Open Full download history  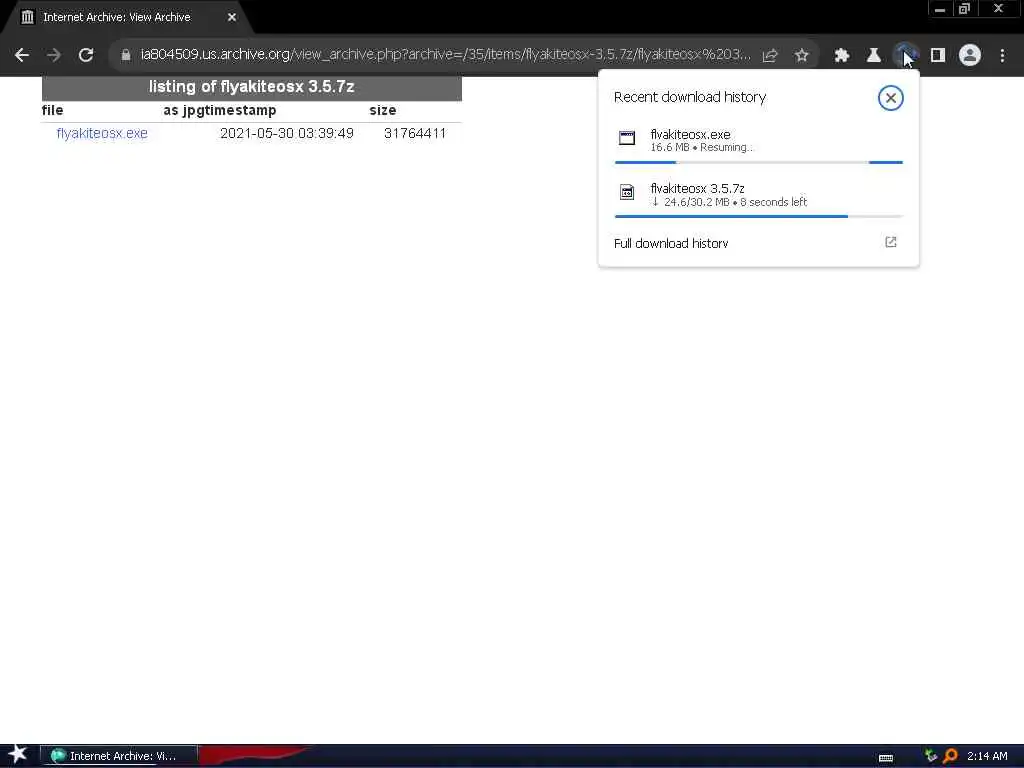click(759, 243)
